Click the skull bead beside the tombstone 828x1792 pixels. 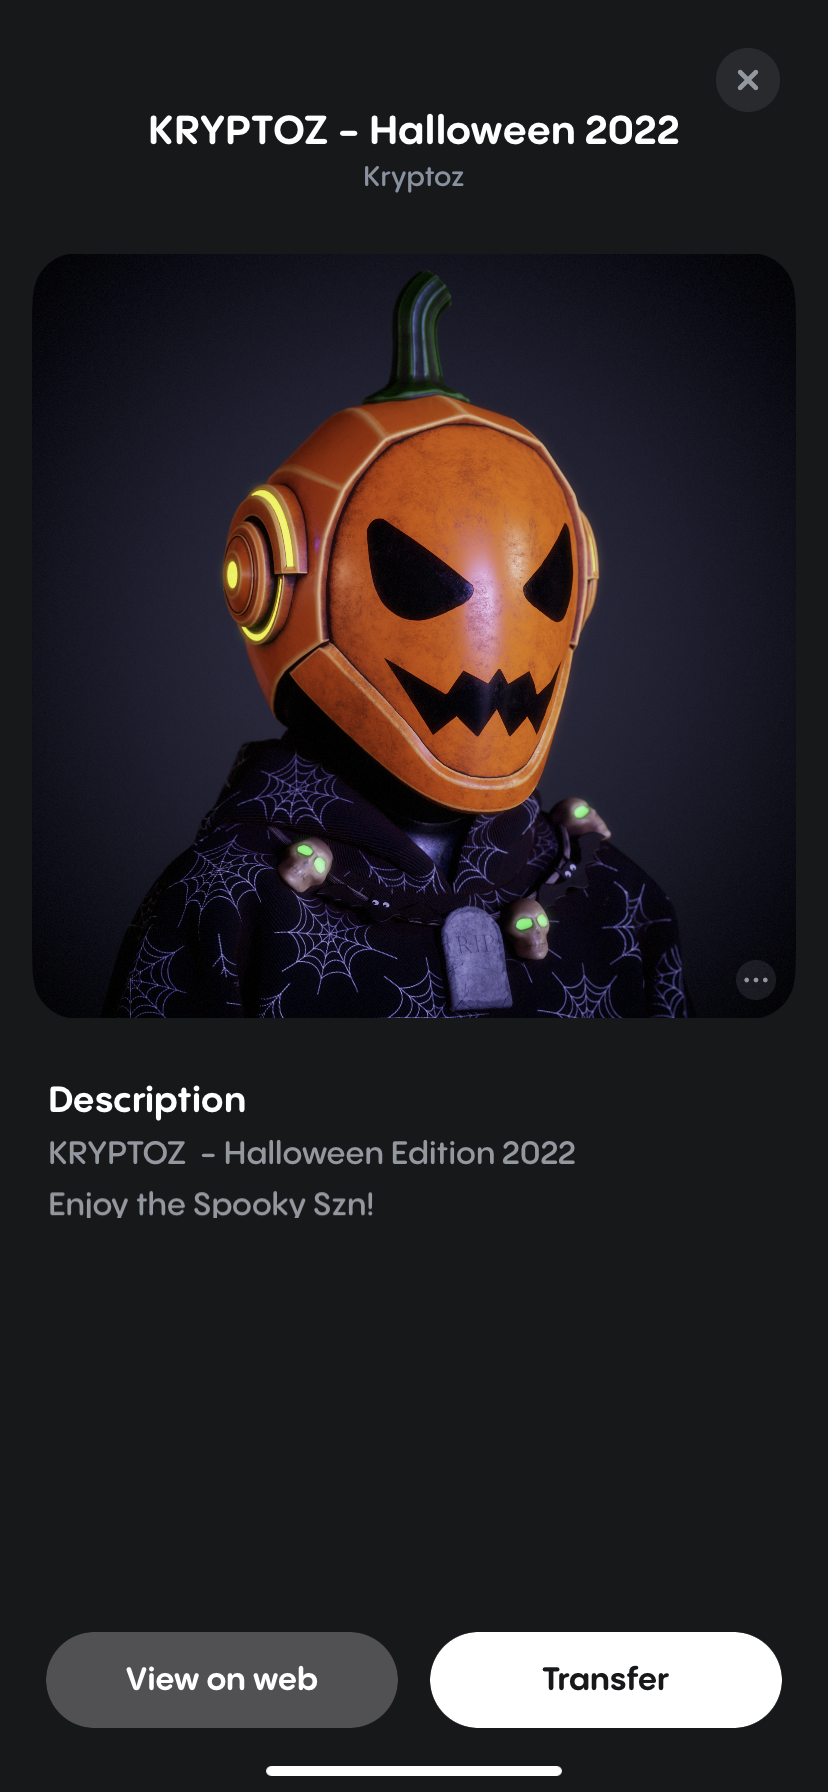pos(527,926)
